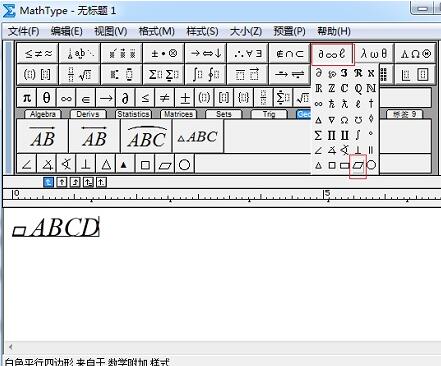Open the summation templates palette
Image resolution: width=441 pixels, height=366 pixels.
pyautogui.click(x=164, y=74)
